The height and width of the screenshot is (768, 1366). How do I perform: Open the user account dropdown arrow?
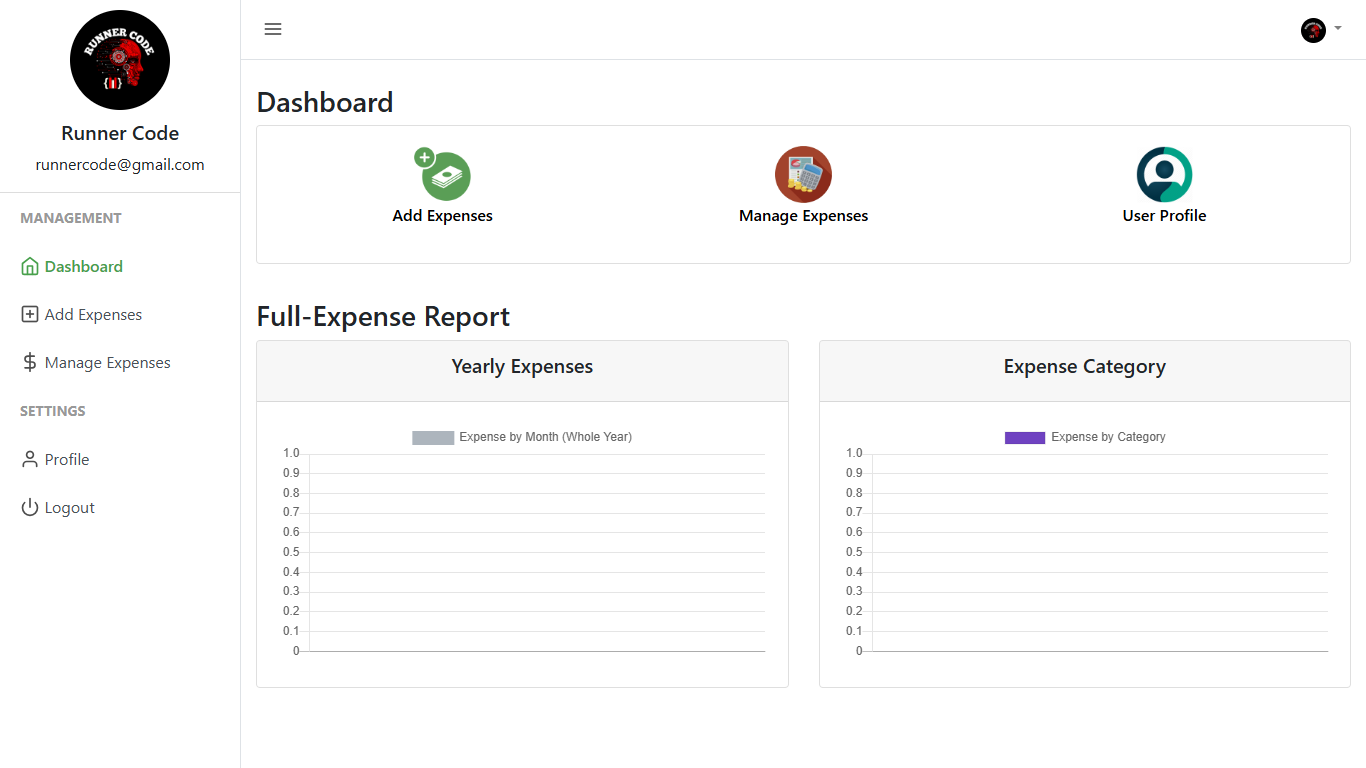tap(1338, 29)
